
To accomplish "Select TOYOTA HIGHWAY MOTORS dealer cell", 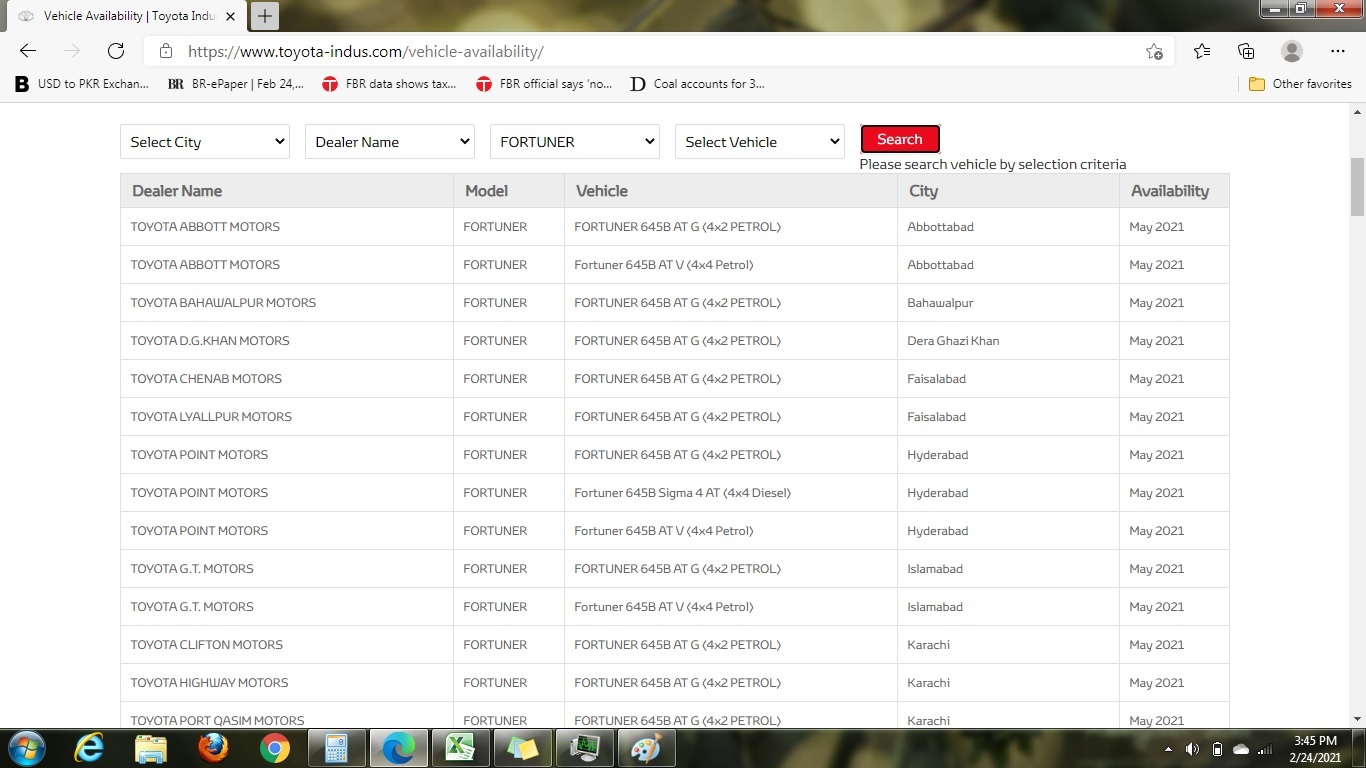I will tap(287, 683).
